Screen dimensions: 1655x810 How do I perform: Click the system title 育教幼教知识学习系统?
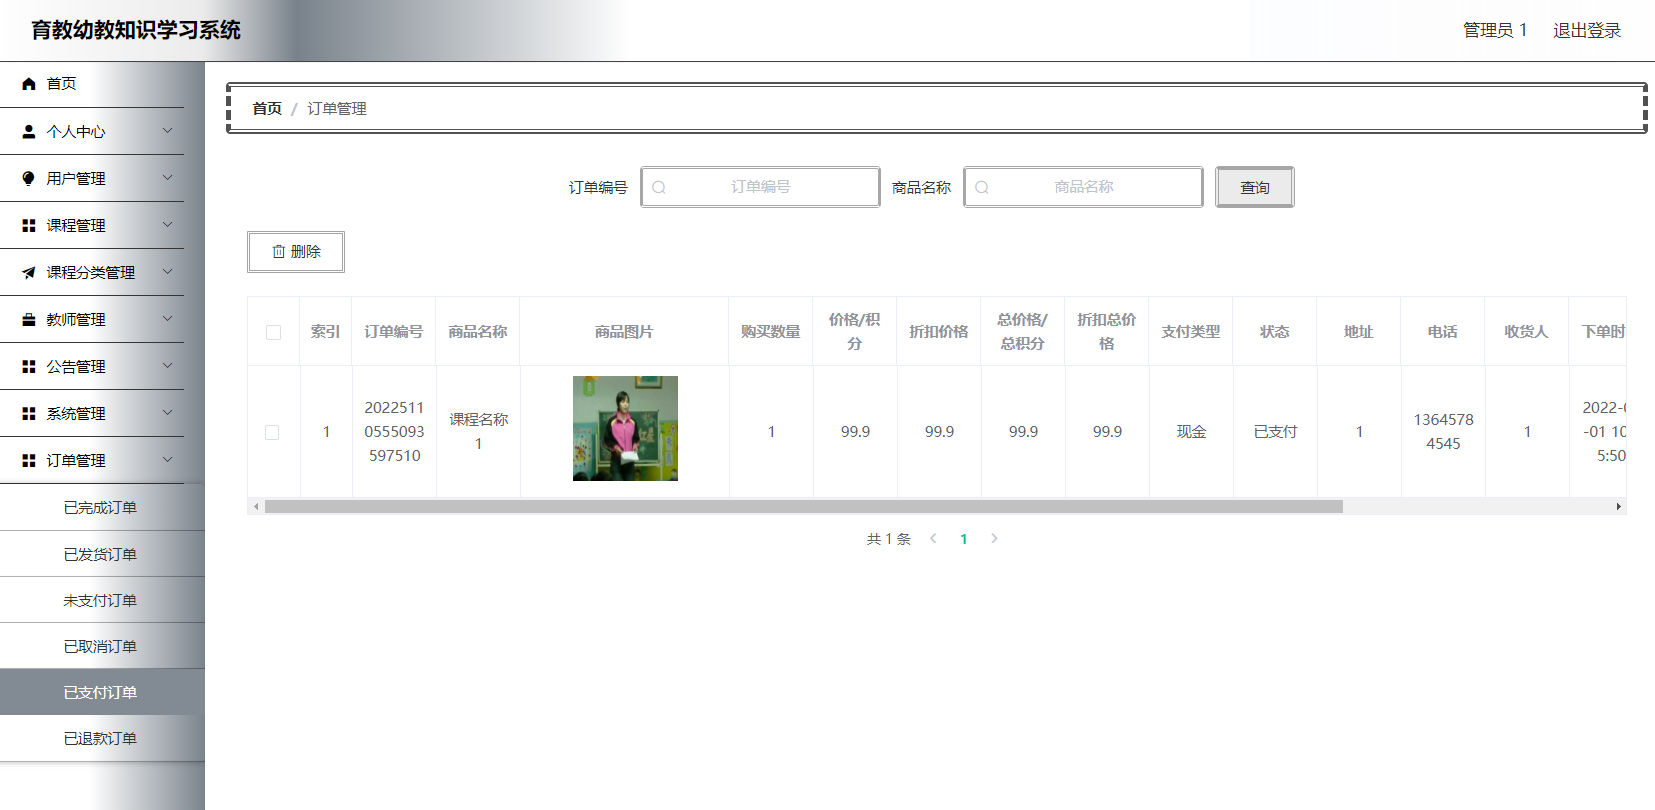136,30
